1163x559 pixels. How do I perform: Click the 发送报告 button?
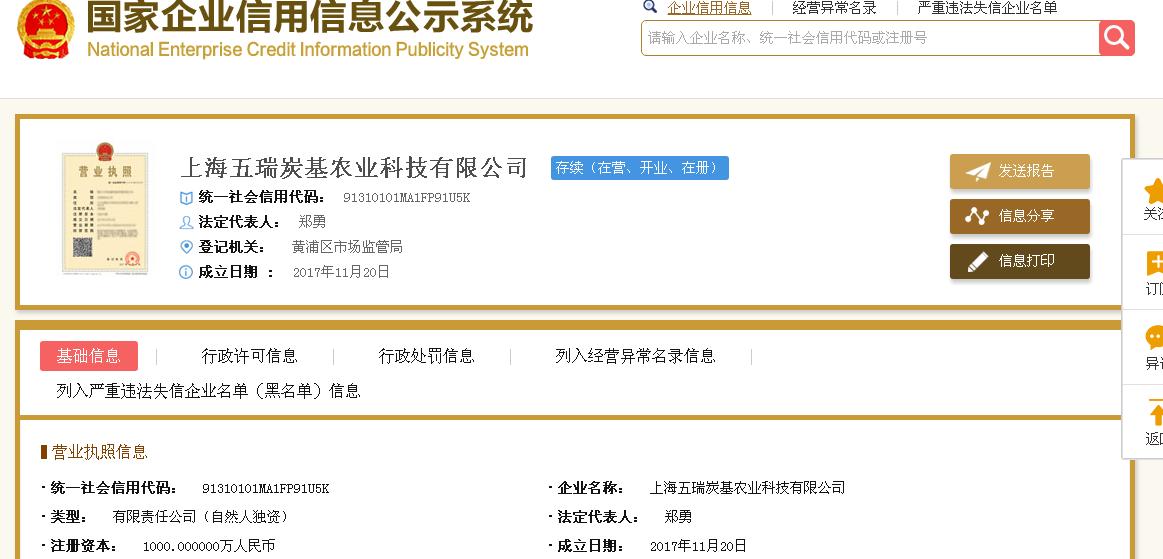coord(1020,171)
